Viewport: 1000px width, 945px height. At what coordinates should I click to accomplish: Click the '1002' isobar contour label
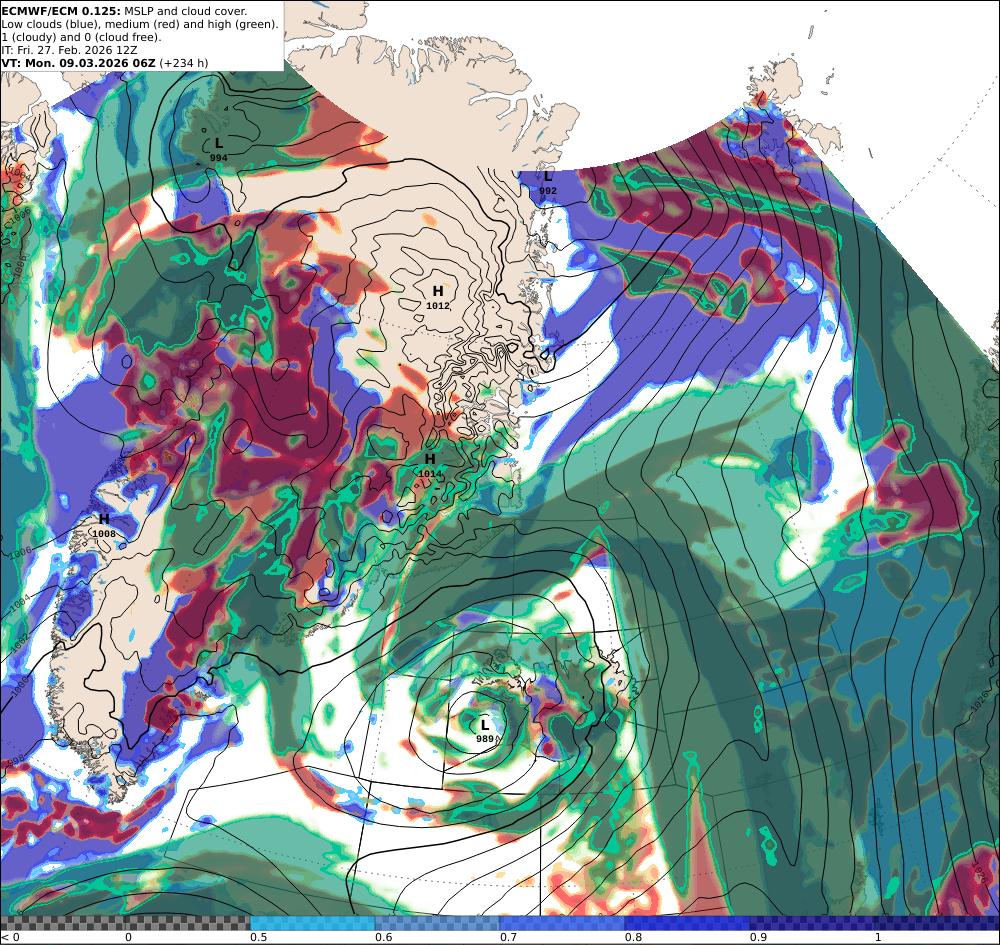coord(19,641)
